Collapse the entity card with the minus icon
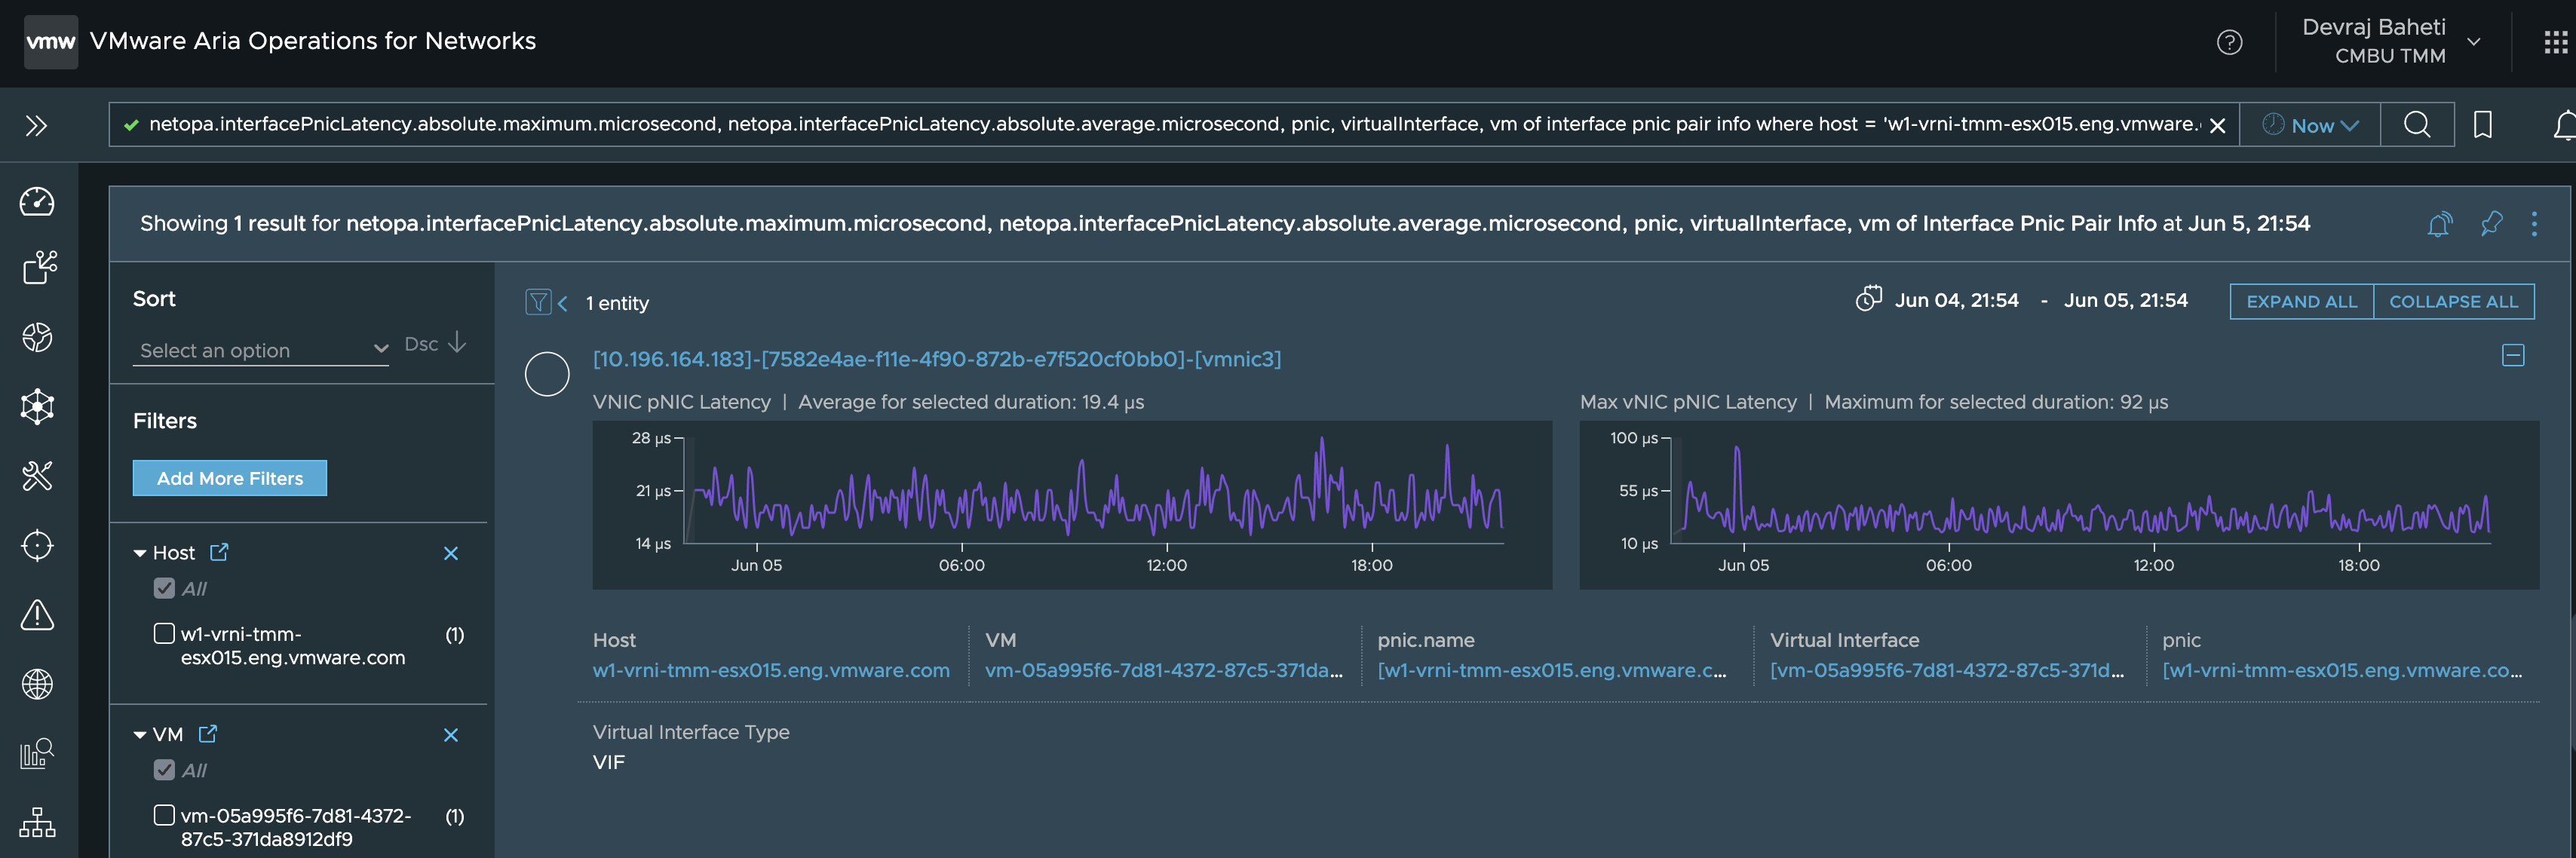 pos(2513,355)
